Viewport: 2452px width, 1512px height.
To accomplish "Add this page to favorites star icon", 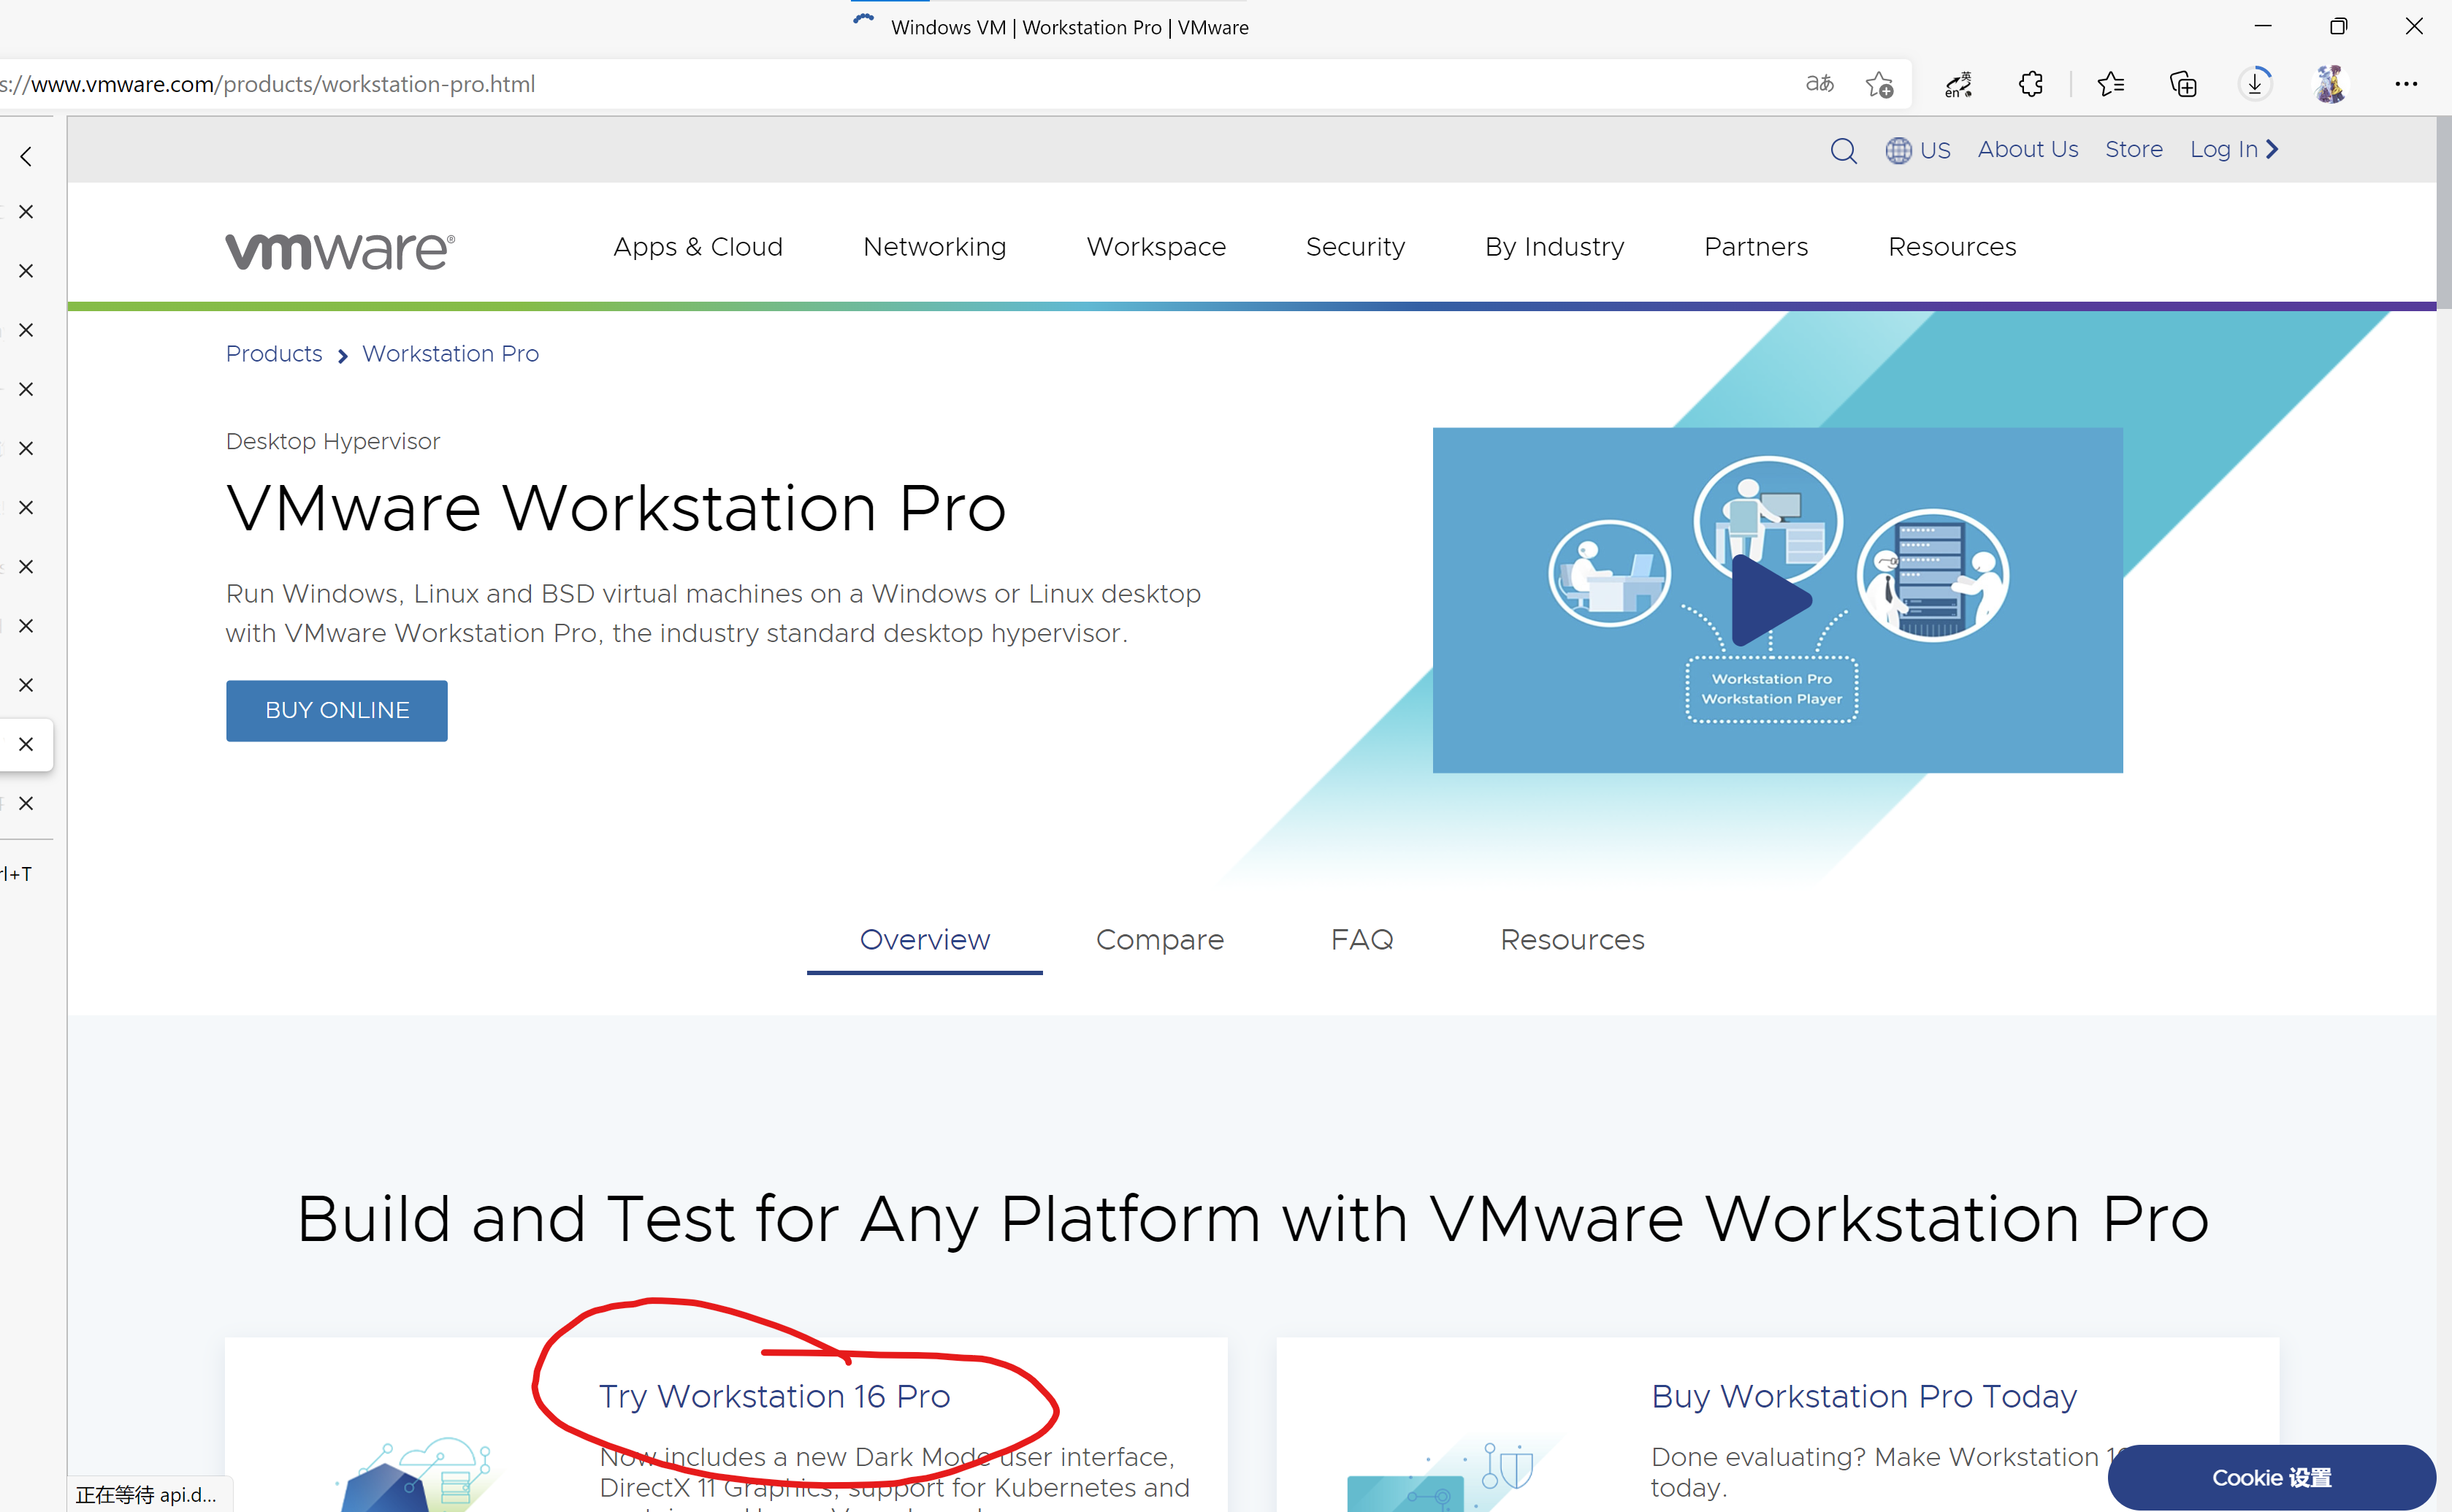I will (1880, 84).
